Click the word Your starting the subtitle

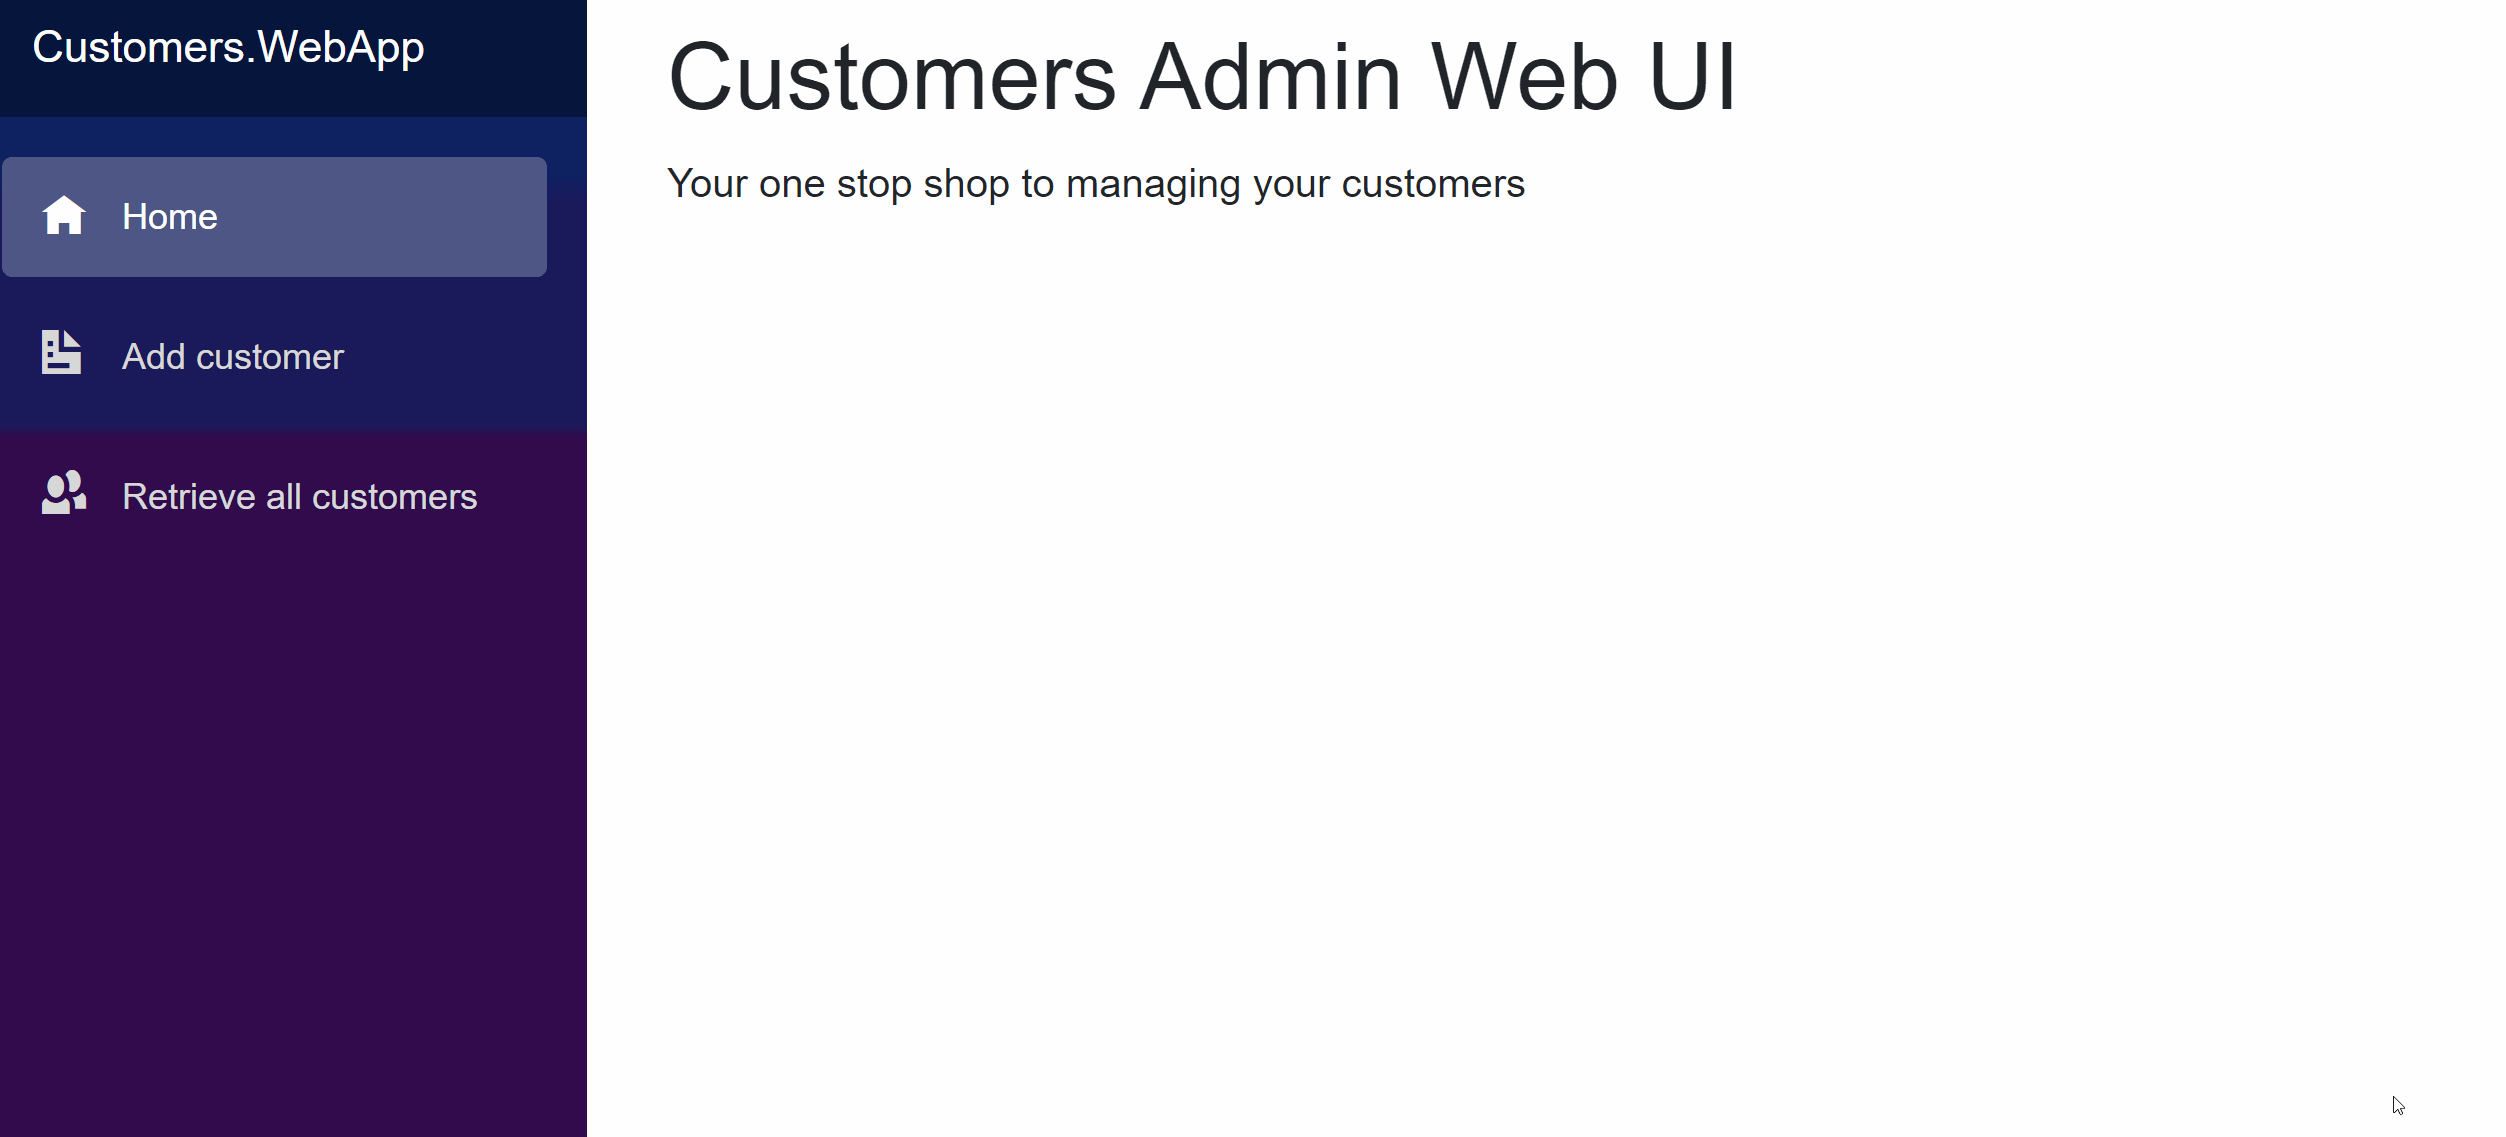(x=707, y=184)
